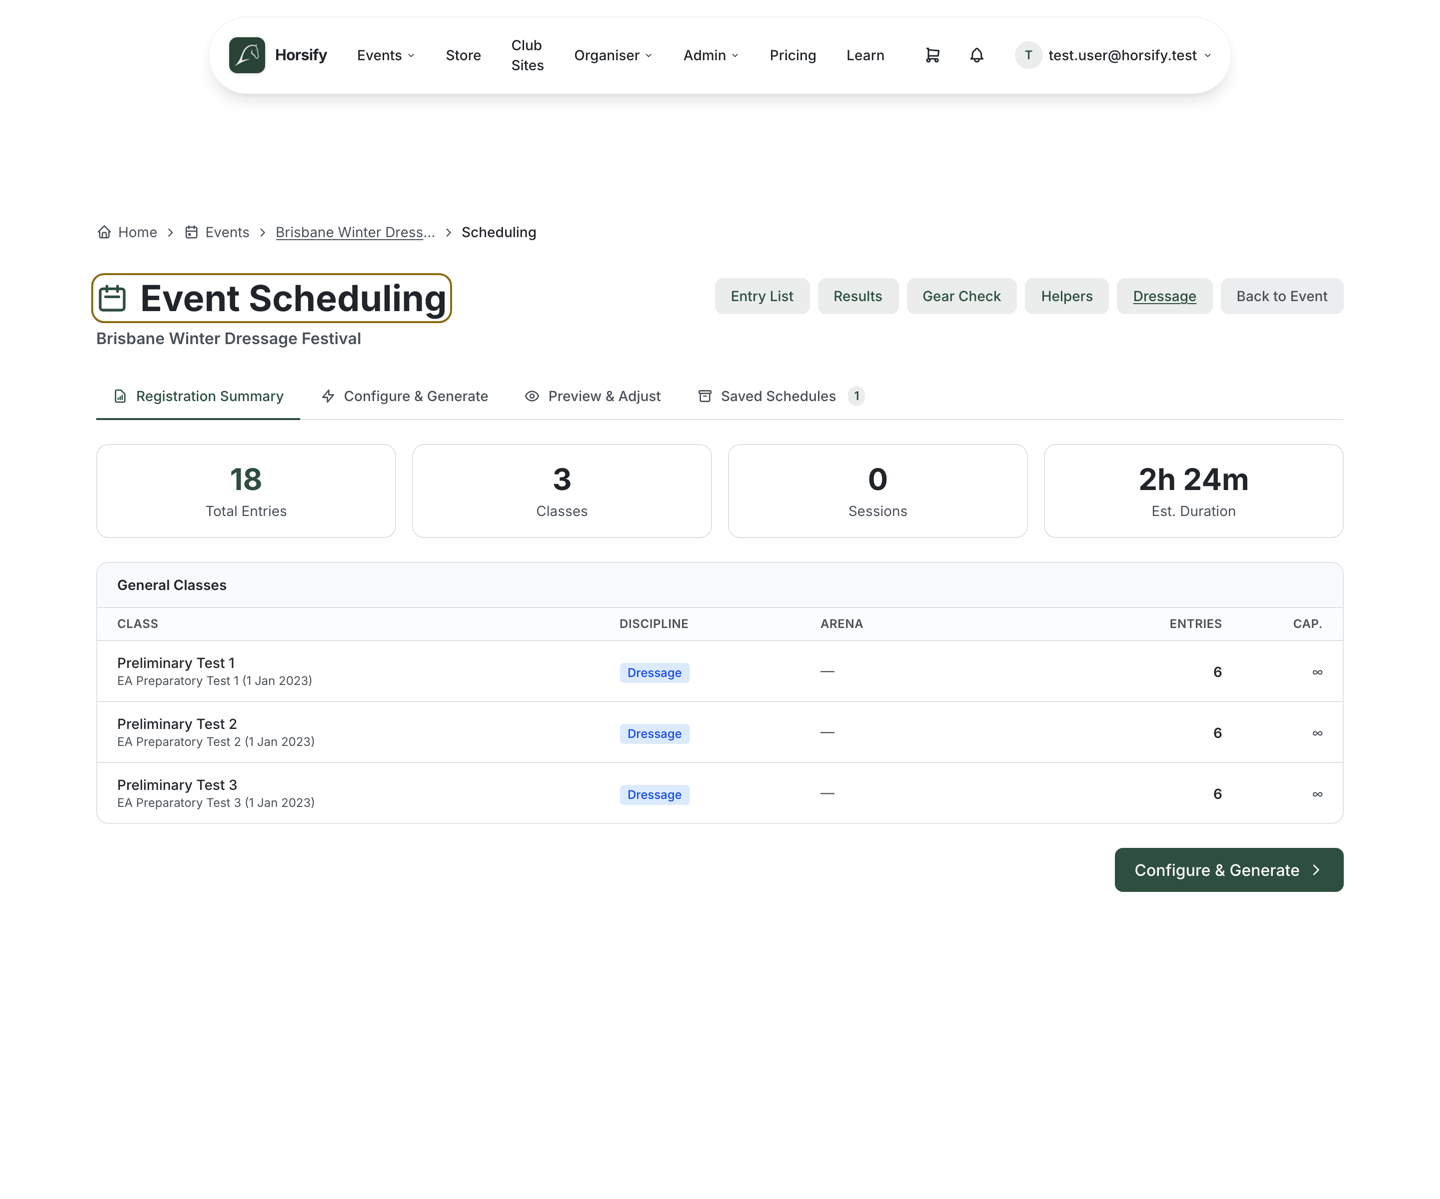Switch to Preview & Adjust tab
This screenshot has width=1440, height=1199.
click(x=593, y=396)
